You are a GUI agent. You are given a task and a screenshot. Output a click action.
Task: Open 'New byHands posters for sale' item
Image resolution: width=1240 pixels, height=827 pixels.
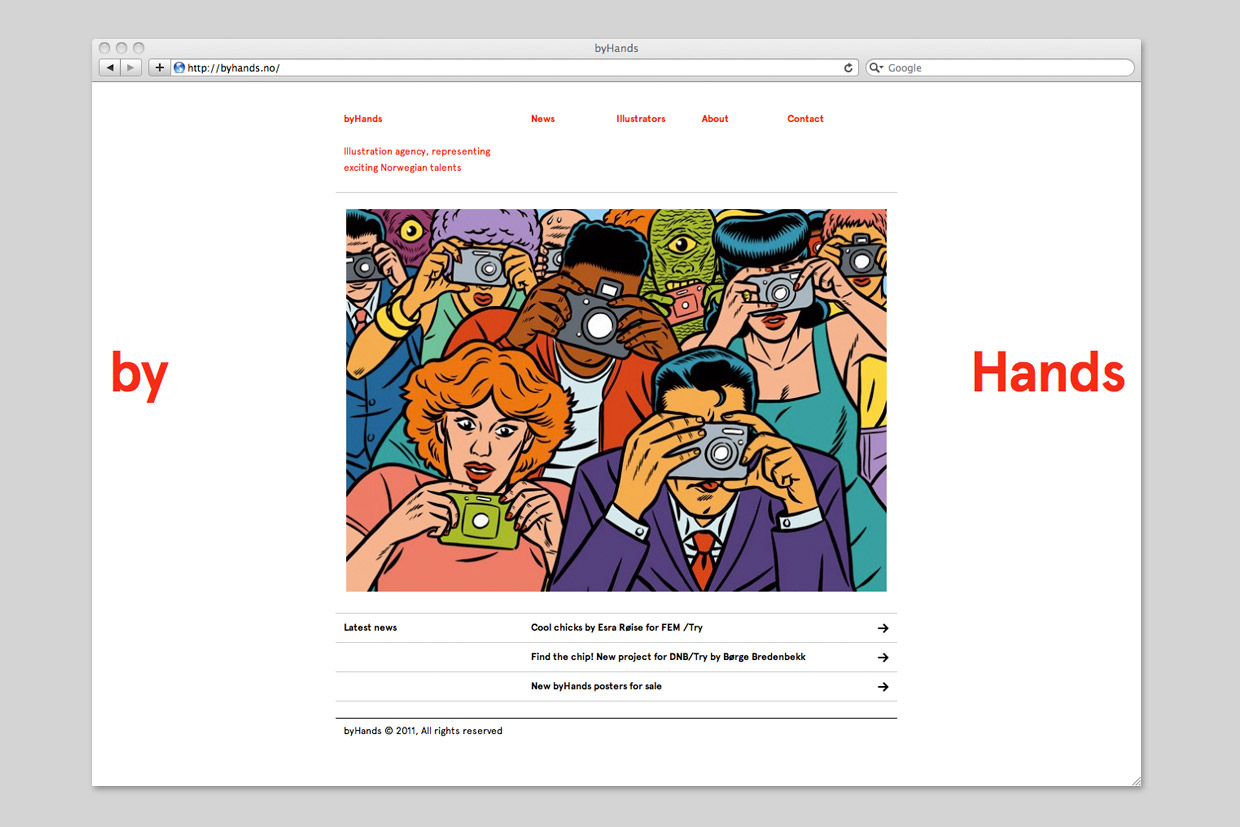click(x=596, y=686)
